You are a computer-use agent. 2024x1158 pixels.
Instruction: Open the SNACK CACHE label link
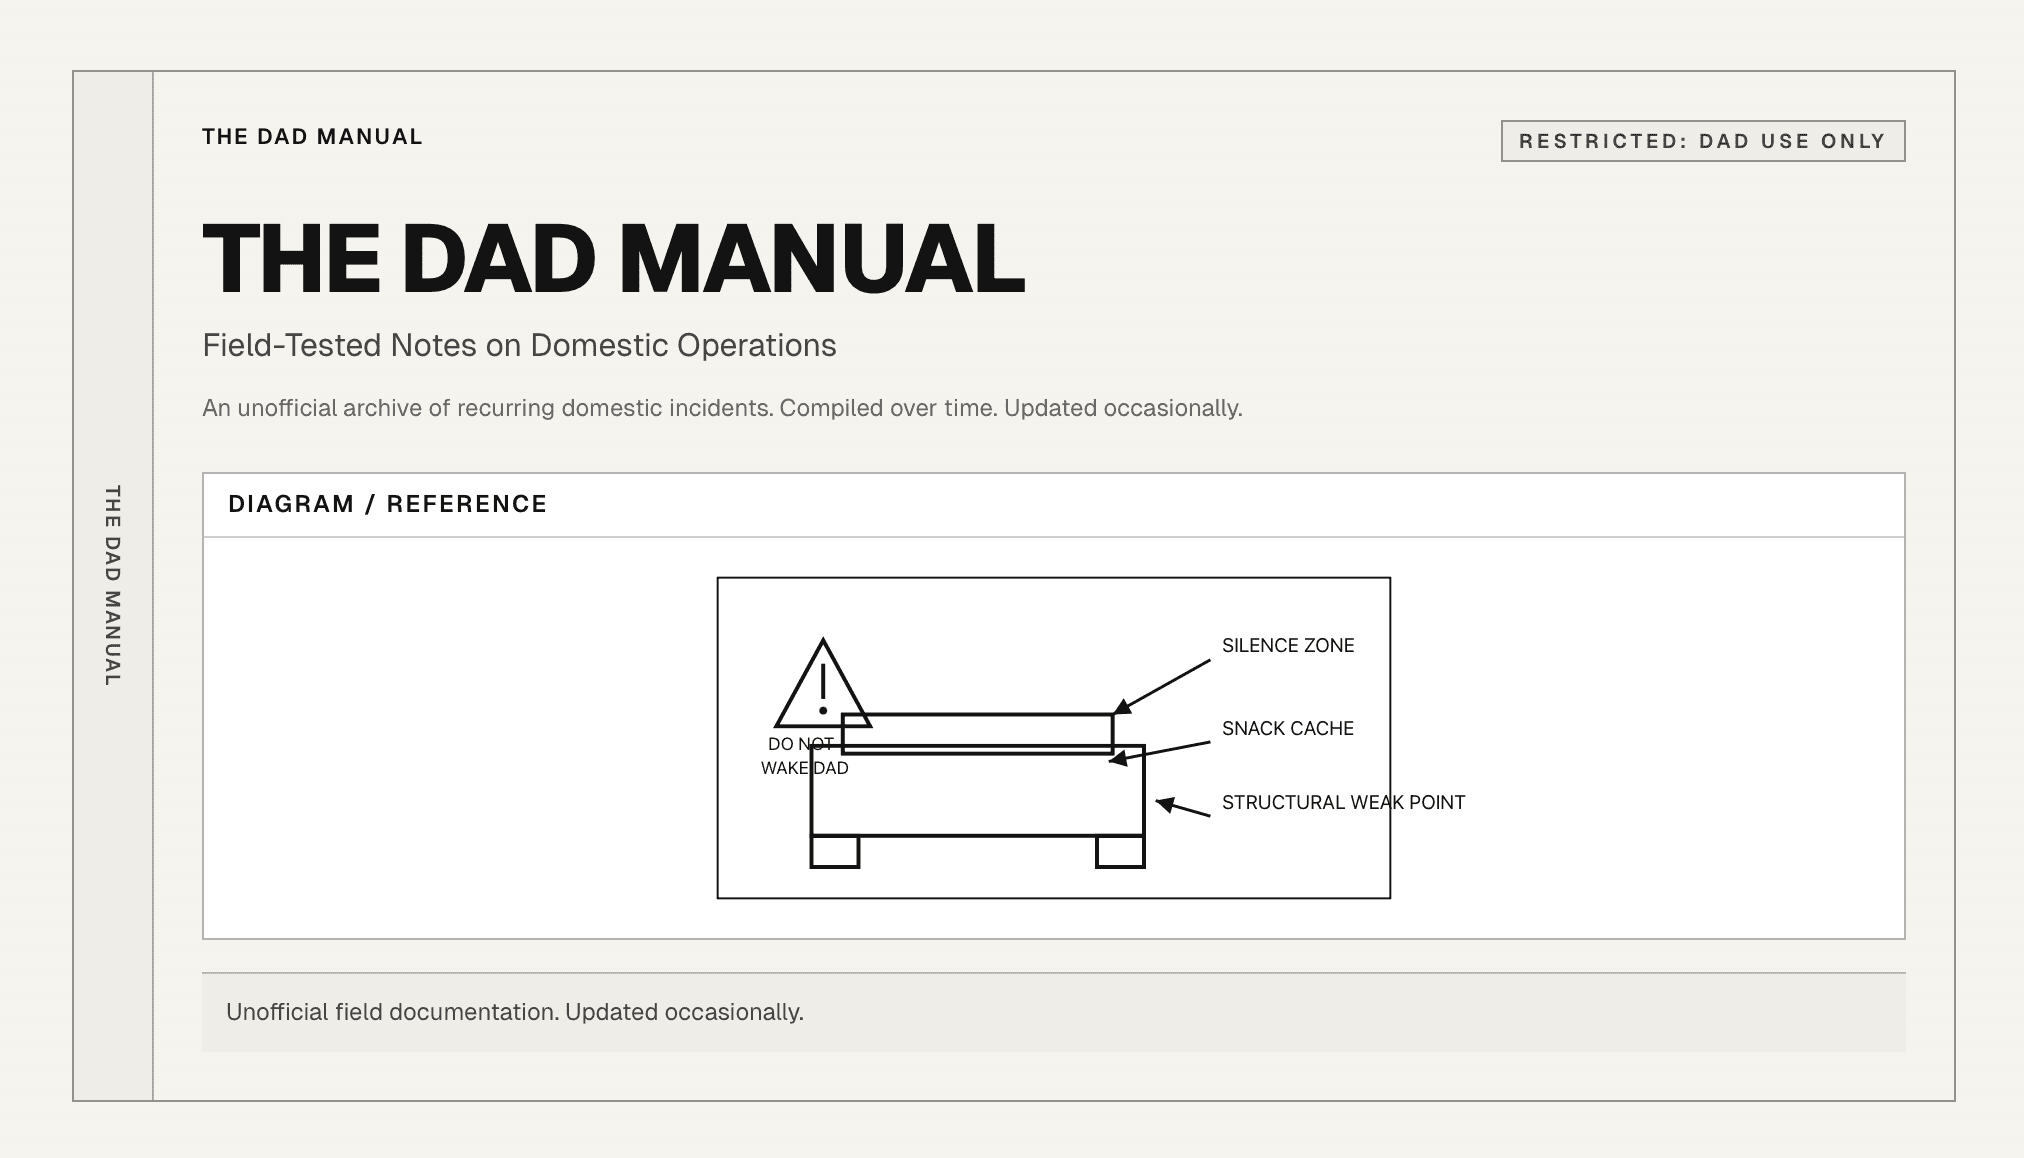tap(1286, 729)
